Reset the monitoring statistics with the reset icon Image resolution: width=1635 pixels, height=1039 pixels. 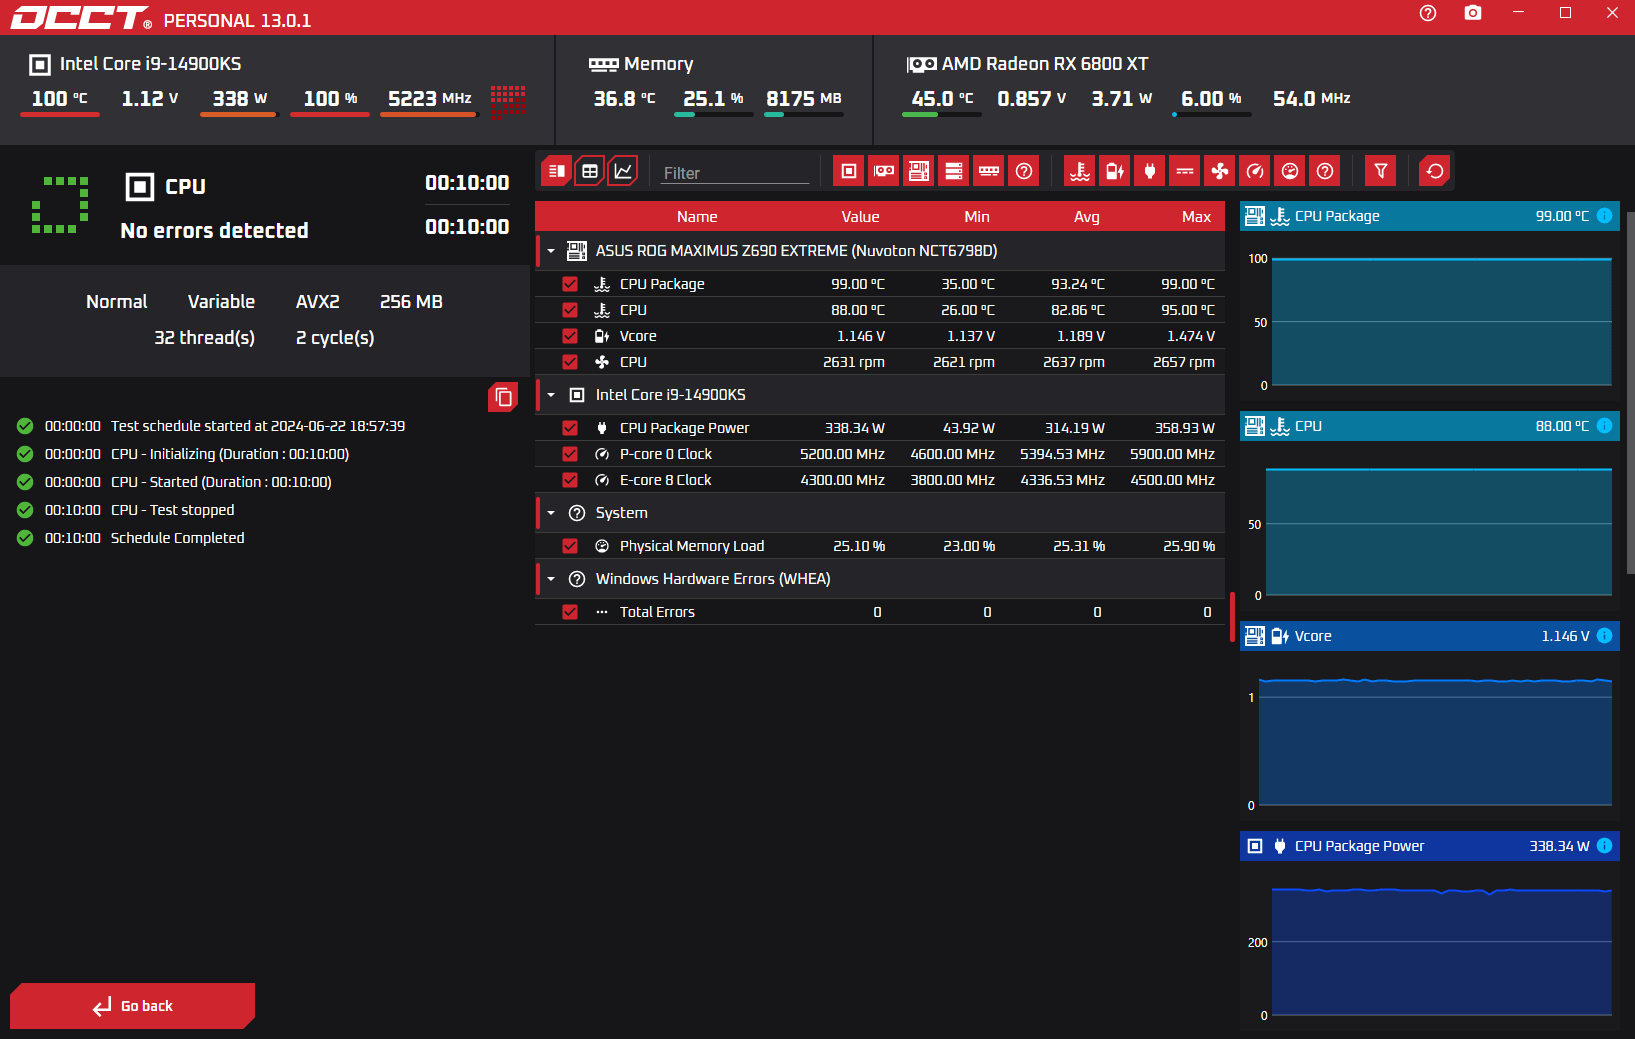[1435, 171]
